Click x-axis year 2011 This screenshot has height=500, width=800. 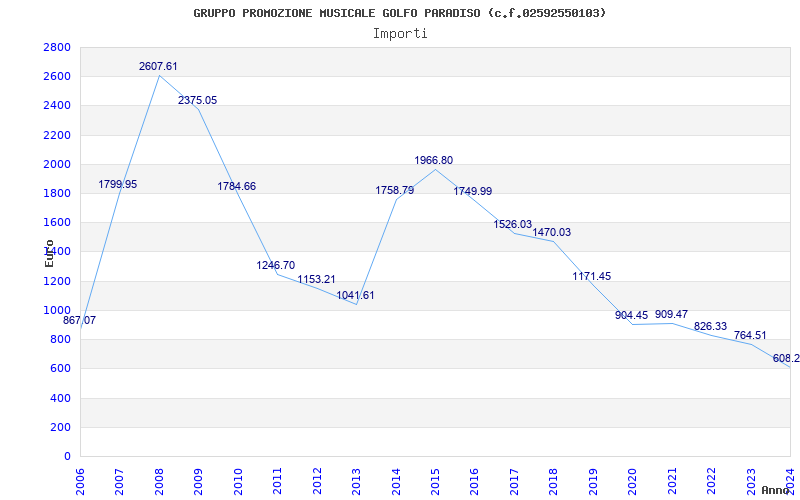pos(278,481)
